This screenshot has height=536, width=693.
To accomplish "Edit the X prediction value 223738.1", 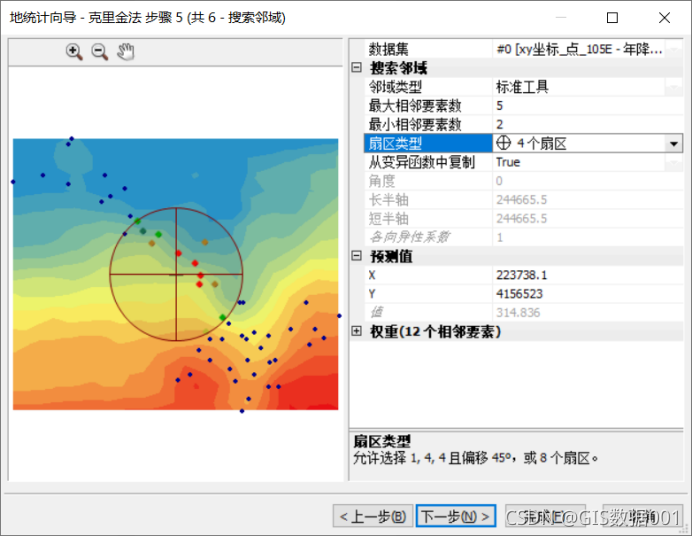I will 587,275.
